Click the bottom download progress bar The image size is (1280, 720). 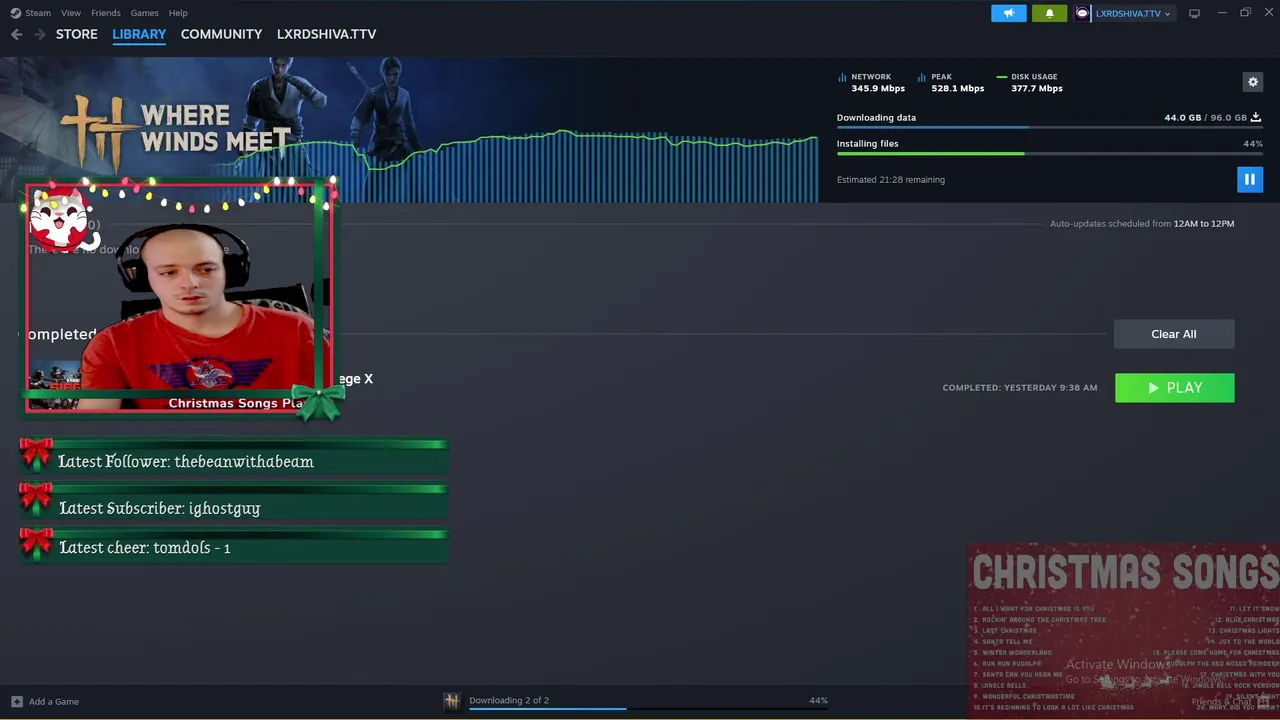click(648, 709)
